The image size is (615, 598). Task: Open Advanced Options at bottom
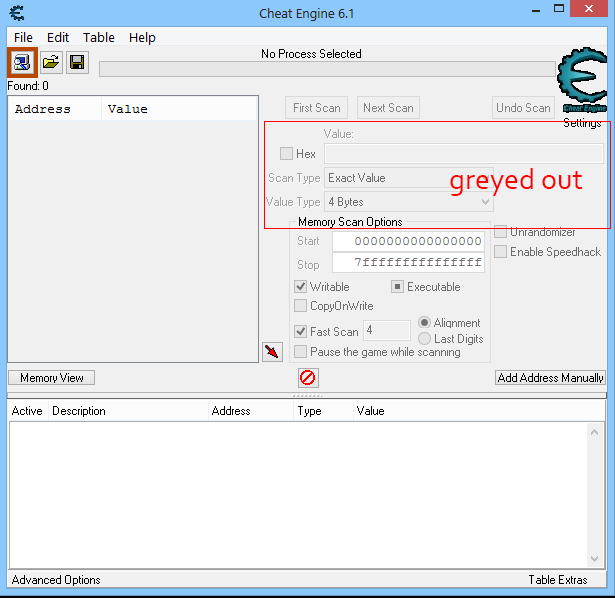tap(56, 580)
